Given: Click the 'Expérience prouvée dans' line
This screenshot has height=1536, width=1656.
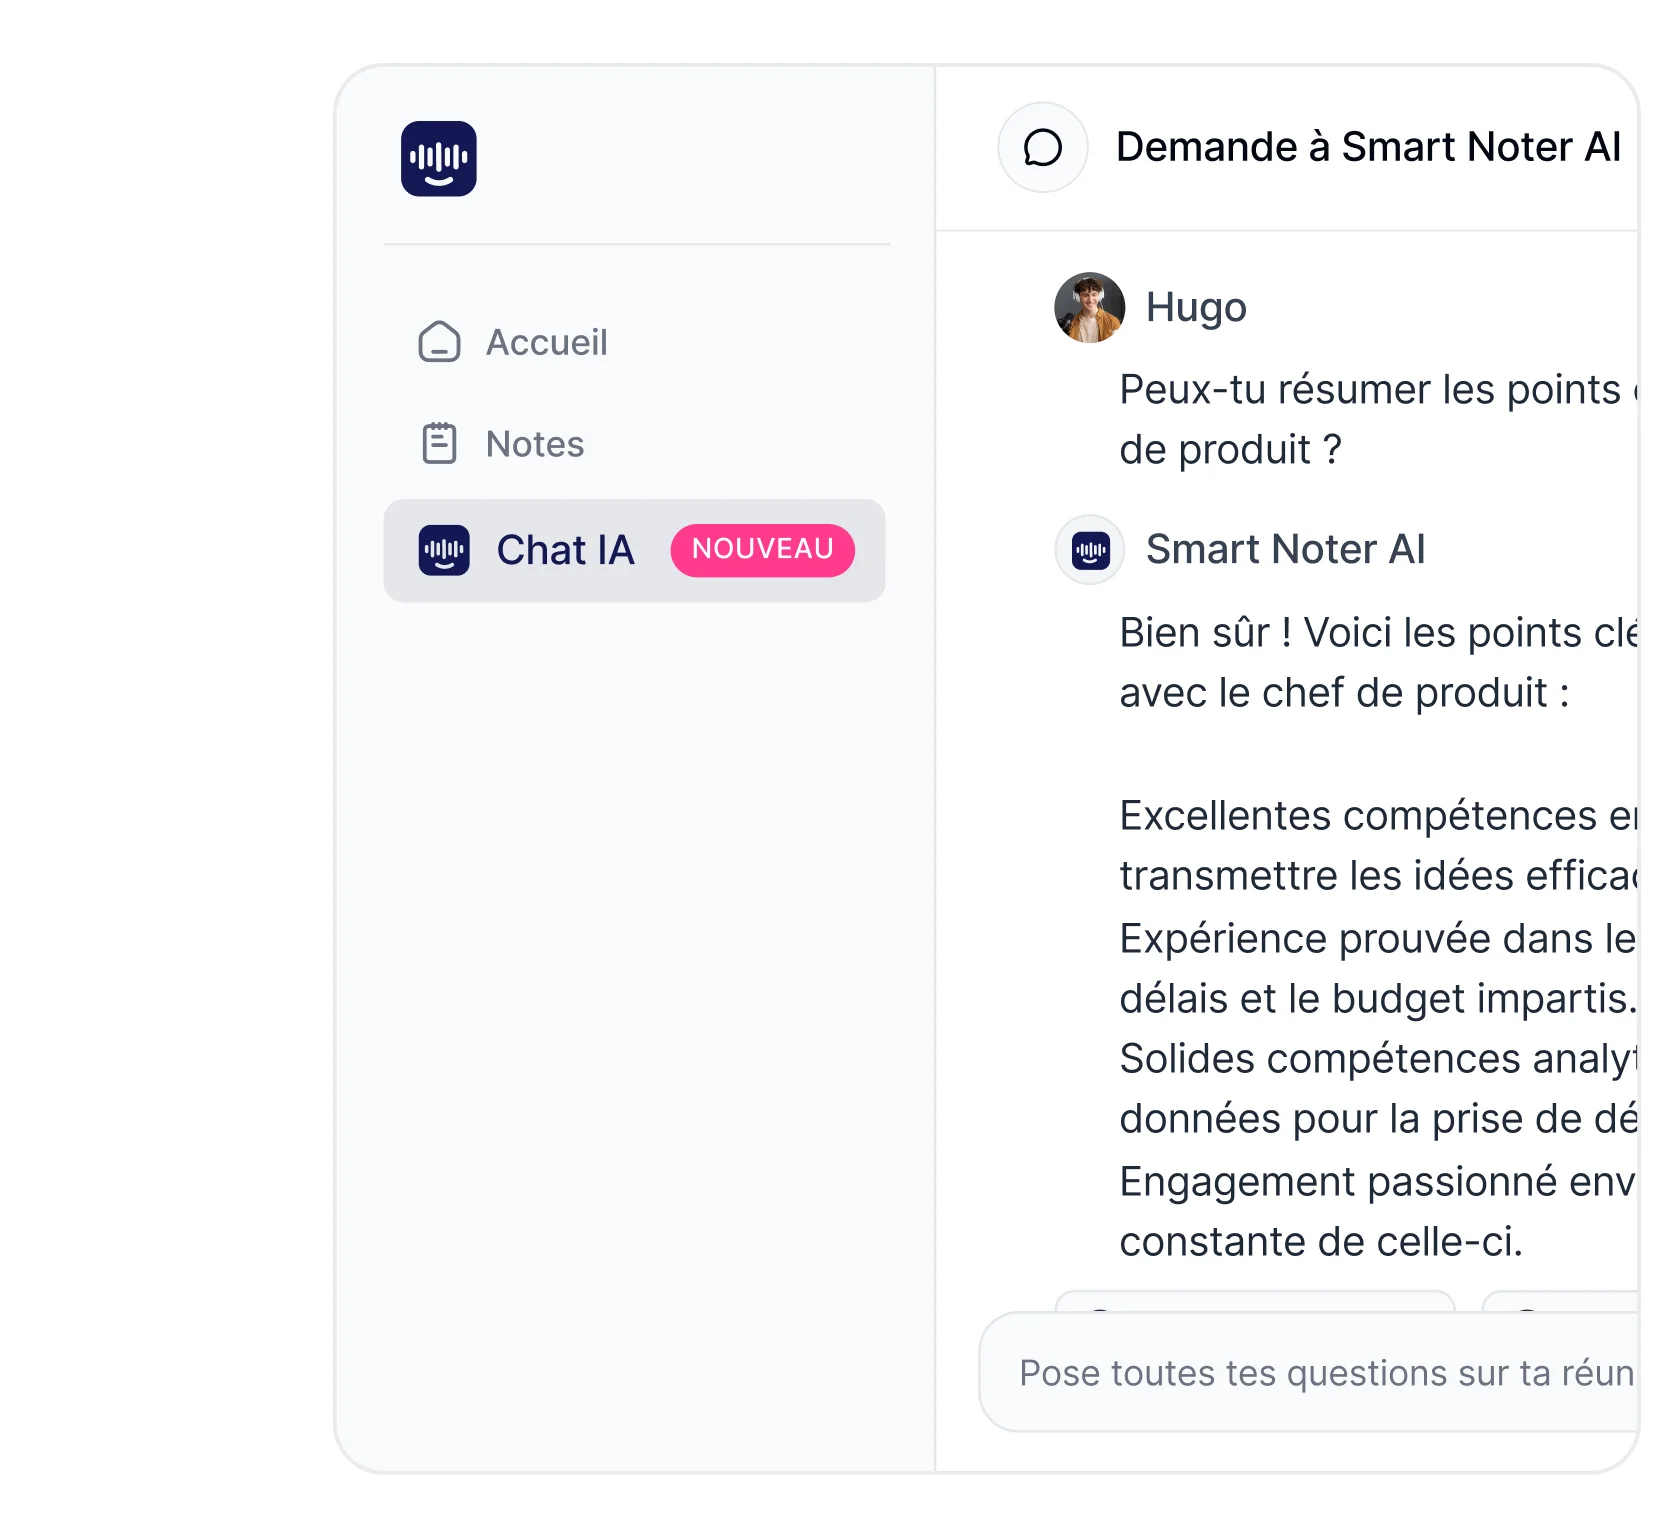Looking at the screenshot, I should coord(1378,939).
